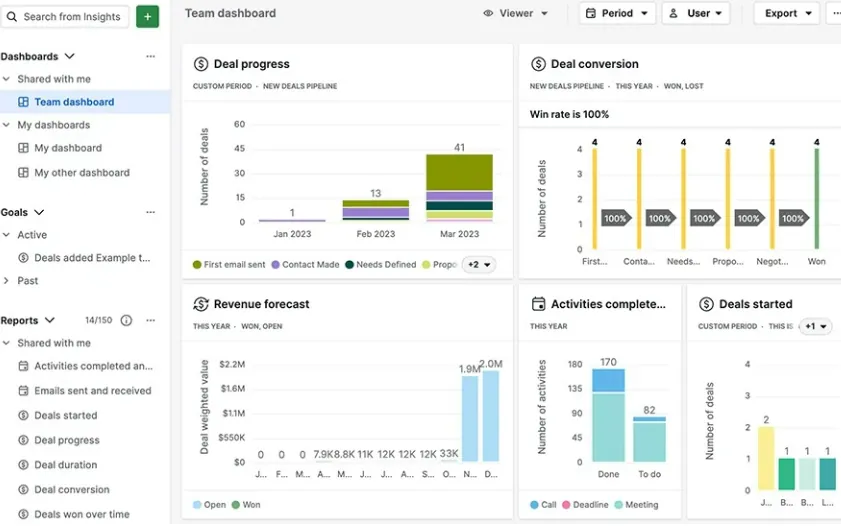
Task: Expand the Past goals group
Action: pos(6,280)
